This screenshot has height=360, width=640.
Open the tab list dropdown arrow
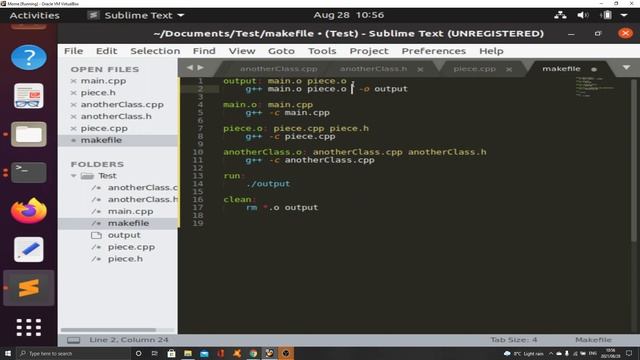(627, 68)
